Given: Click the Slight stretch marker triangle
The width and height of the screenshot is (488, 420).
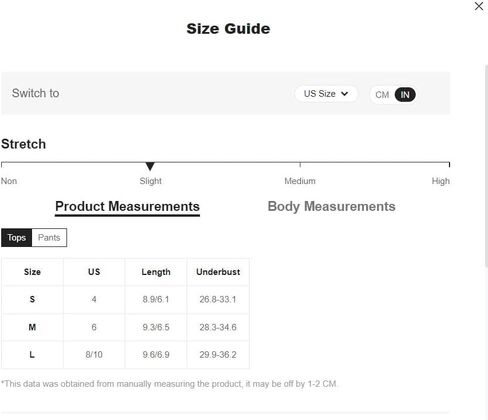Looking at the screenshot, I should [150, 166].
